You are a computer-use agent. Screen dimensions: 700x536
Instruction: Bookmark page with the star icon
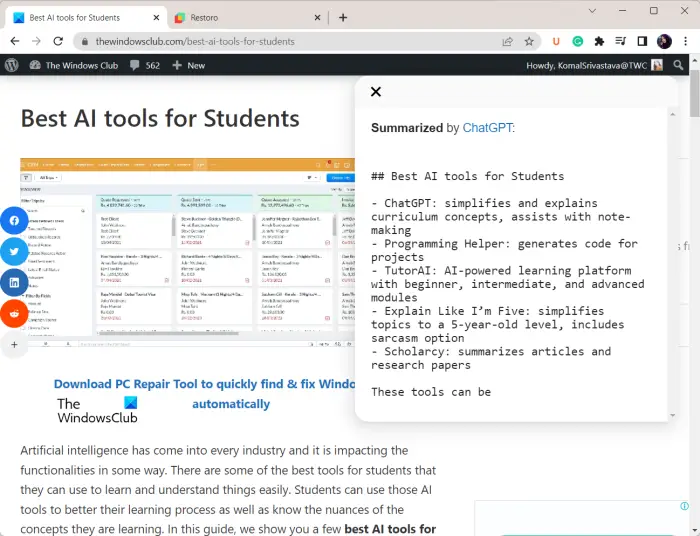click(x=529, y=42)
